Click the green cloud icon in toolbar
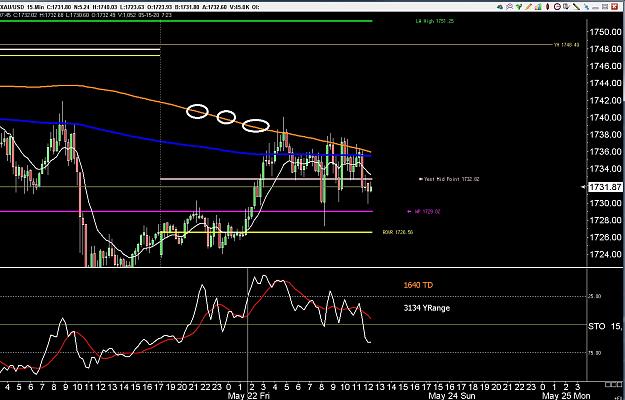Image resolution: width=625 pixels, height=400 pixels. click(500, 6)
